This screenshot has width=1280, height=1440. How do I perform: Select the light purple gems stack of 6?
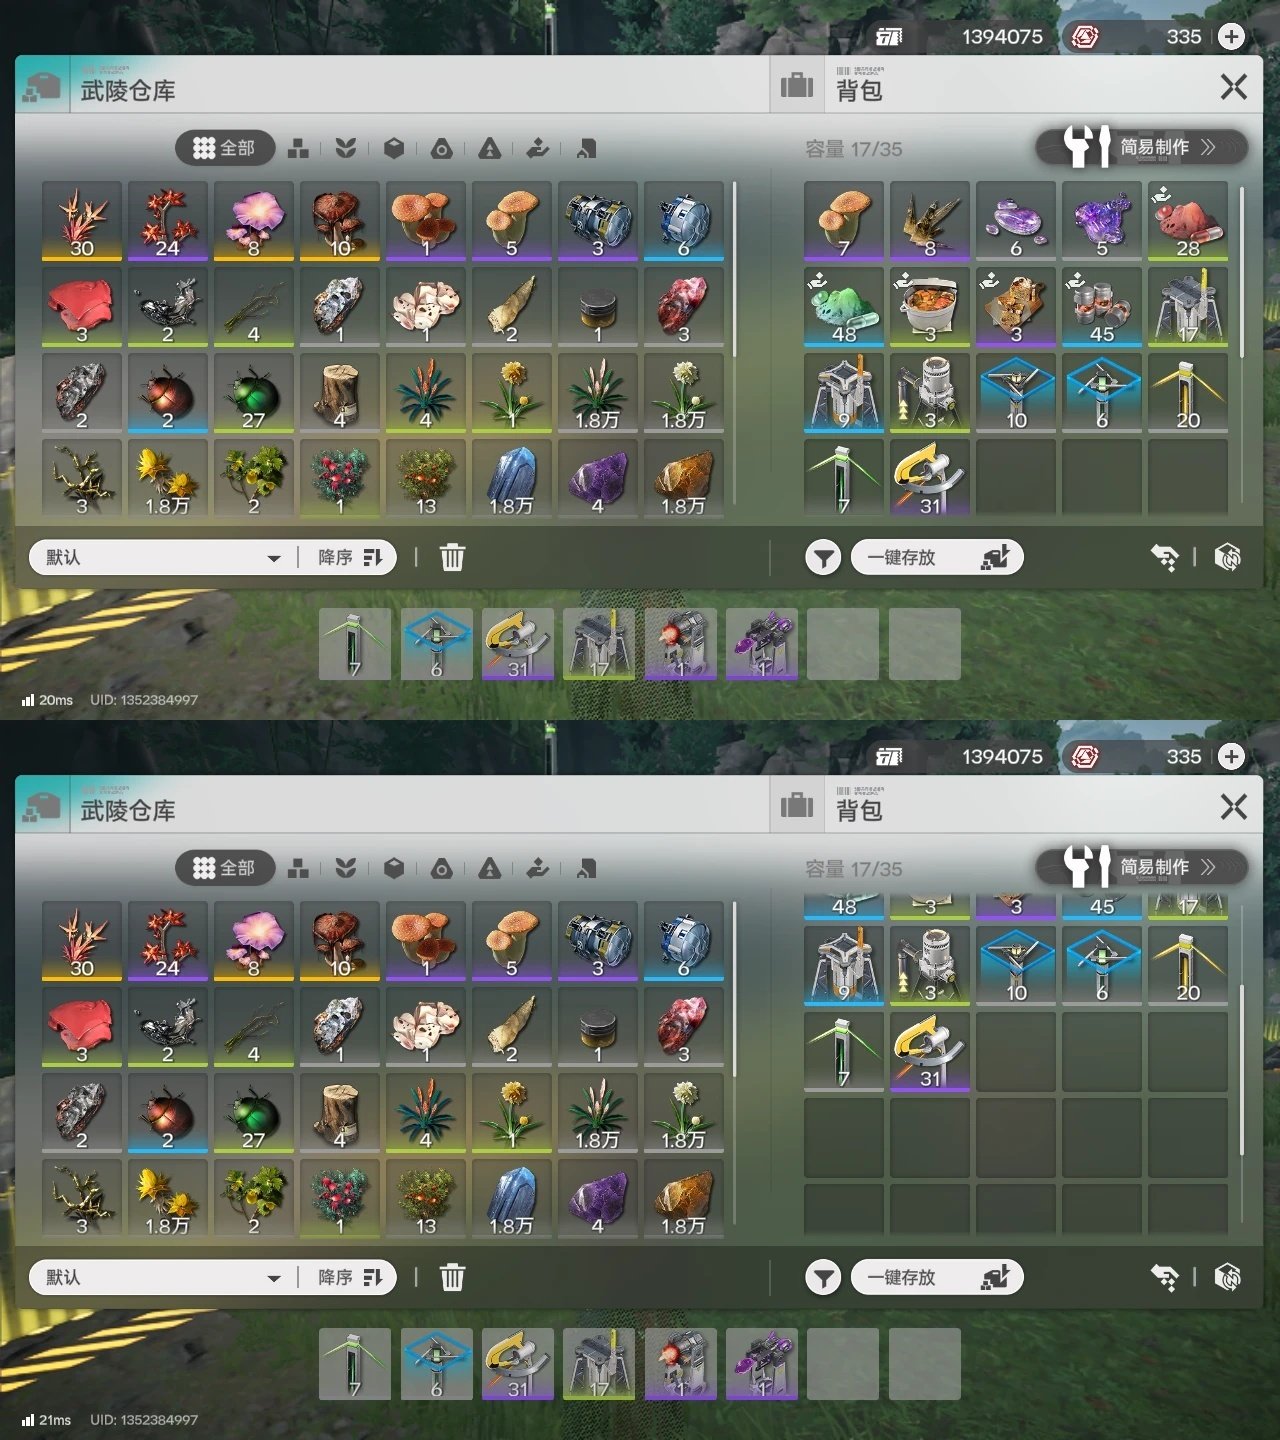pos(1016,221)
